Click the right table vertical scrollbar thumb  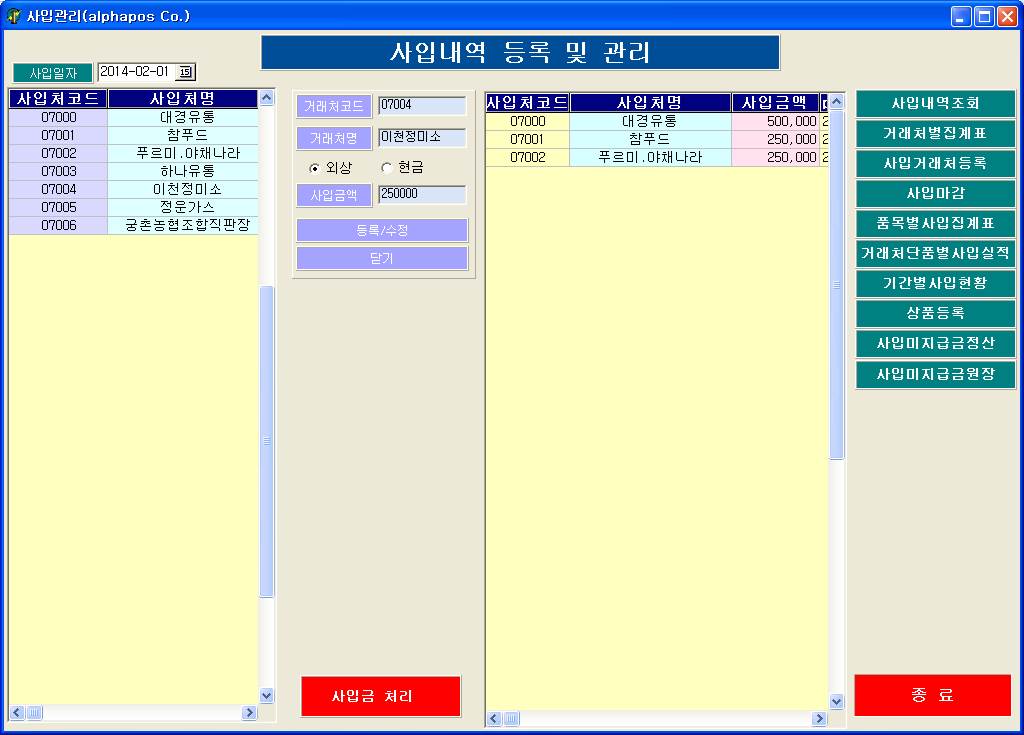pyautogui.click(x=837, y=285)
